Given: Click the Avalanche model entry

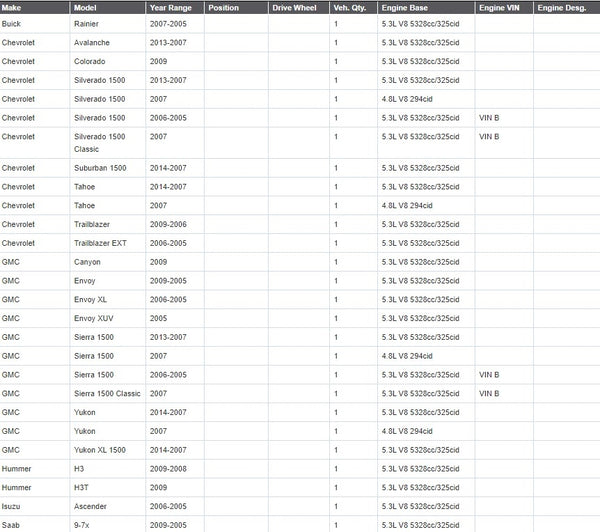Looking at the screenshot, I should coord(91,43).
